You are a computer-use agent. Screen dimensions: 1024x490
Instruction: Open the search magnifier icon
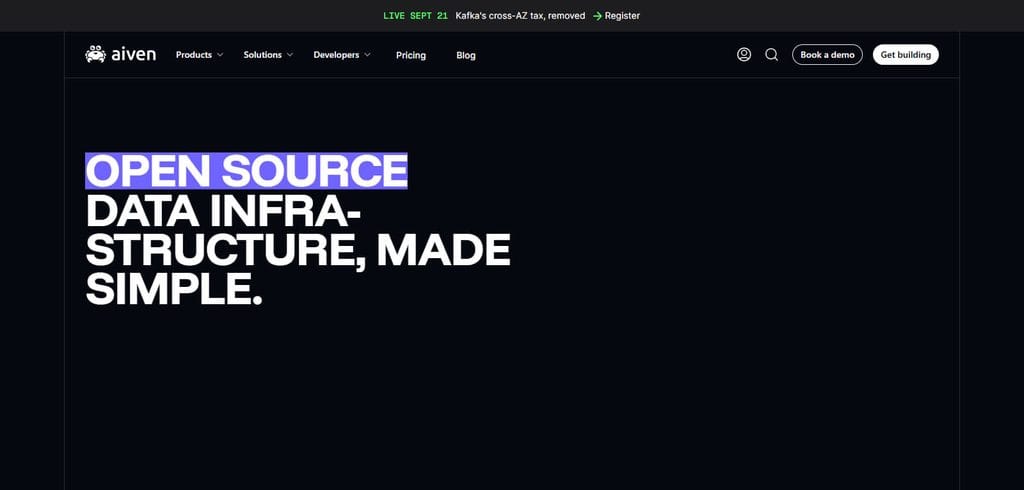[771, 55]
